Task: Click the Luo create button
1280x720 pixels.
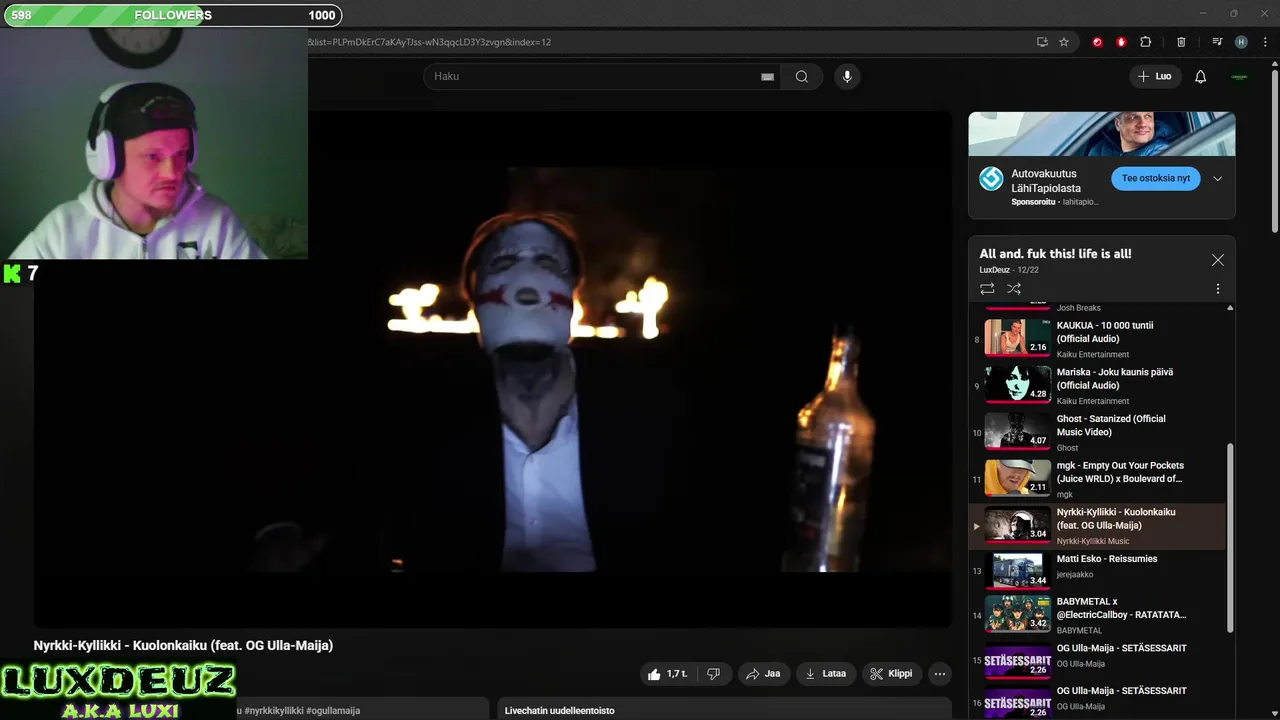Action: (x=1155, y=77)
